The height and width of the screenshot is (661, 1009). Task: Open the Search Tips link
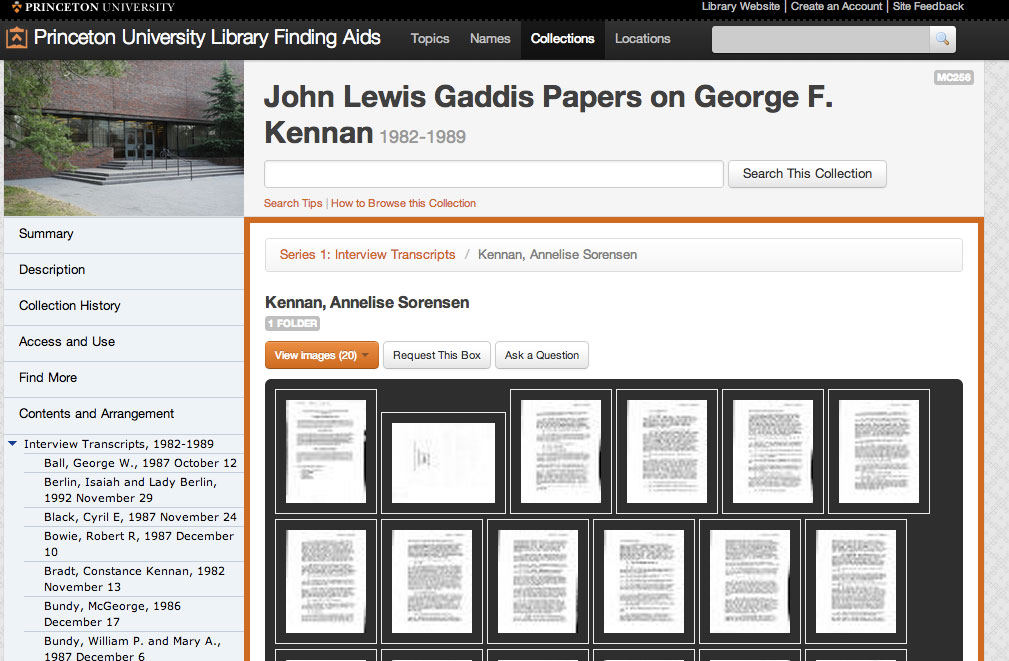click(x=293, y=203)
